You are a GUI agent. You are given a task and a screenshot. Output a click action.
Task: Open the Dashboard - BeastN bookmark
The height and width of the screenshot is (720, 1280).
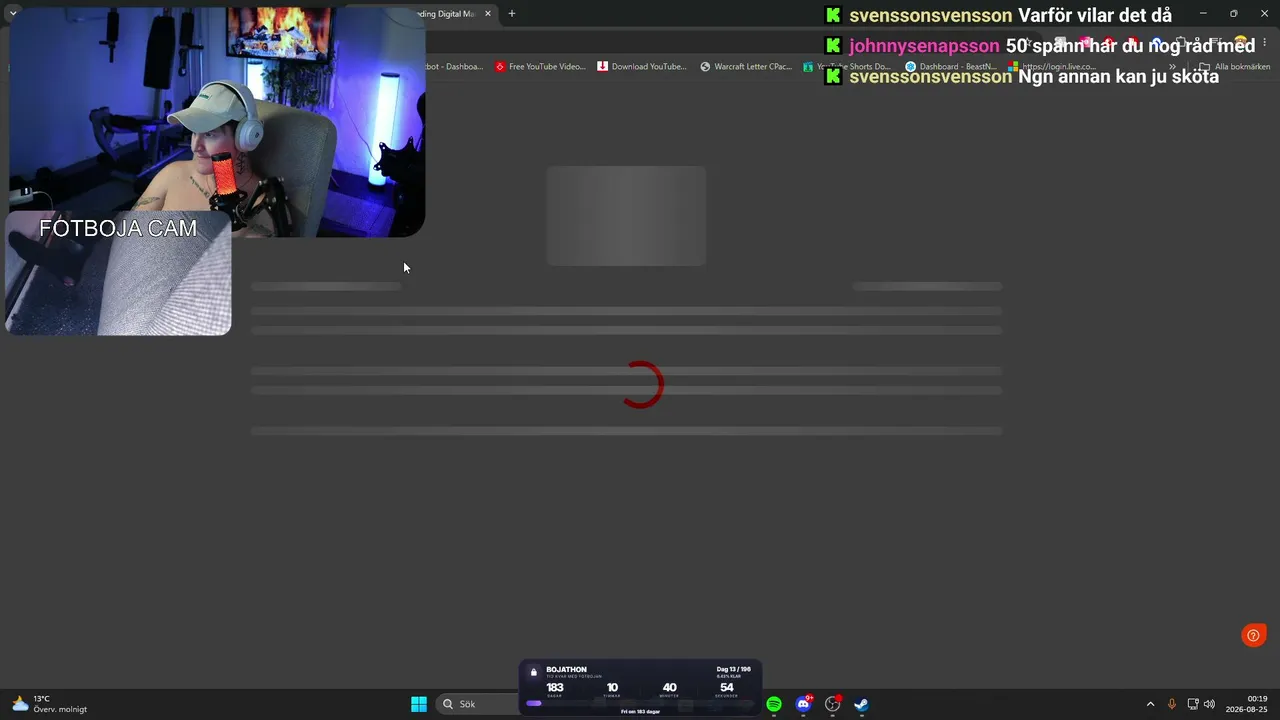[951, 67]
